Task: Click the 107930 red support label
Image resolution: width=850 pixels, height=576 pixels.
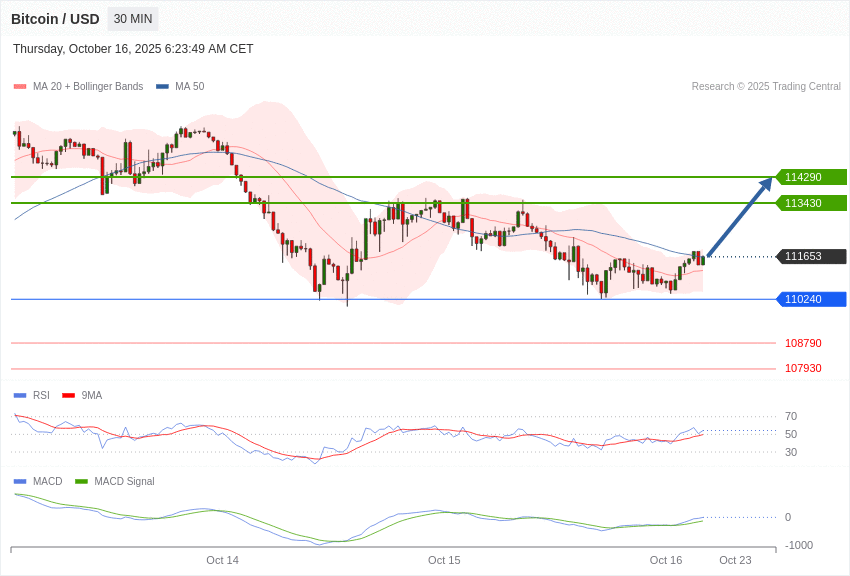Action: coord(803,368)
